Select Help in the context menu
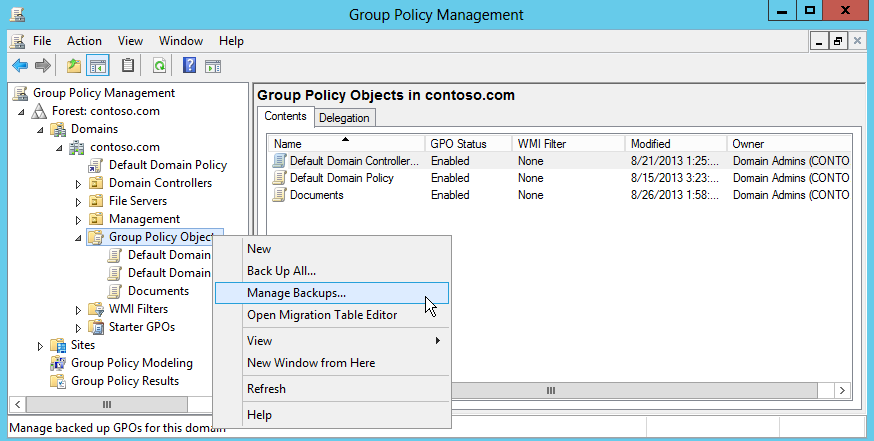 [332, 415]
